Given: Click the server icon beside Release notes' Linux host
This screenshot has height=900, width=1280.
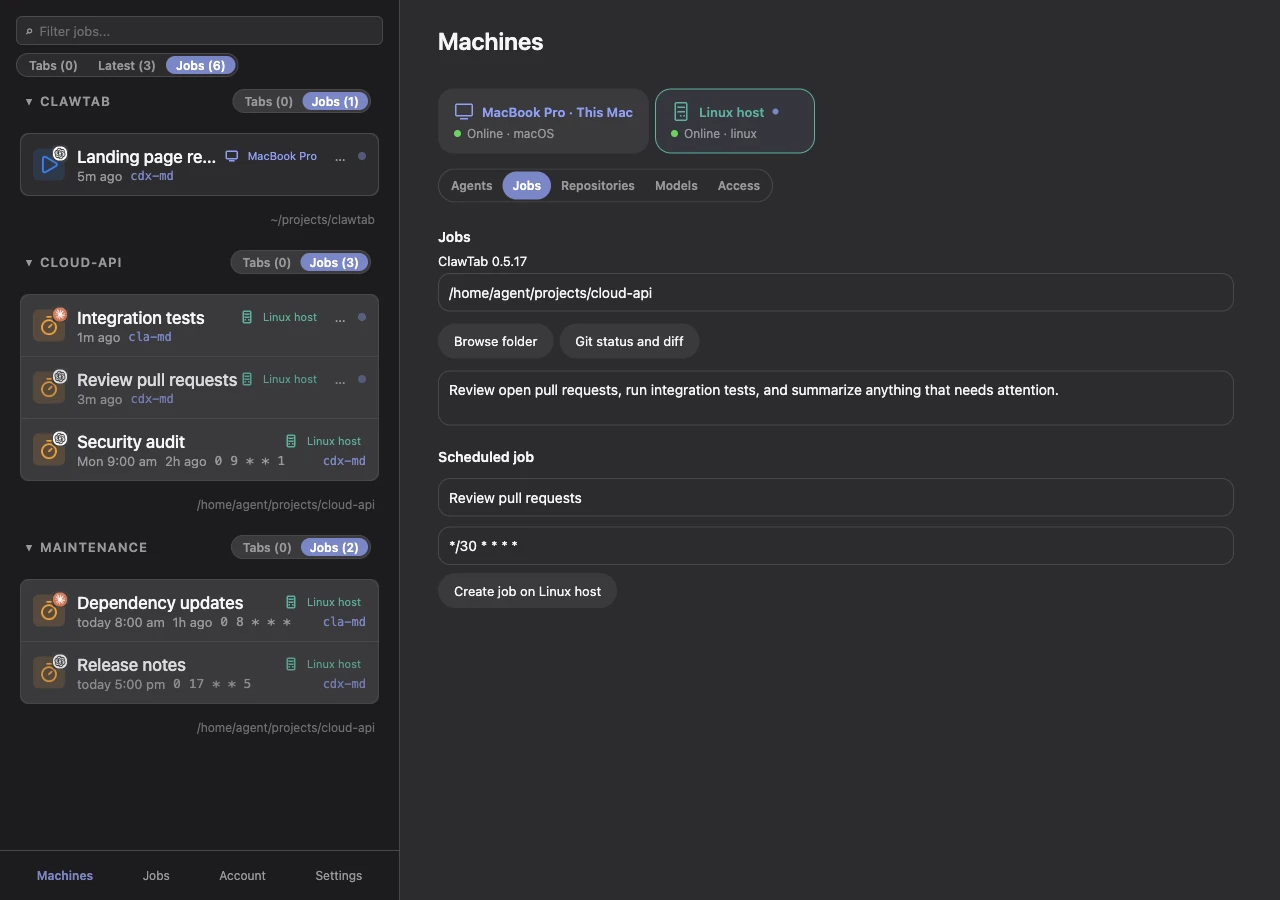Looking at the screenshot, I should tap(291, 664).
